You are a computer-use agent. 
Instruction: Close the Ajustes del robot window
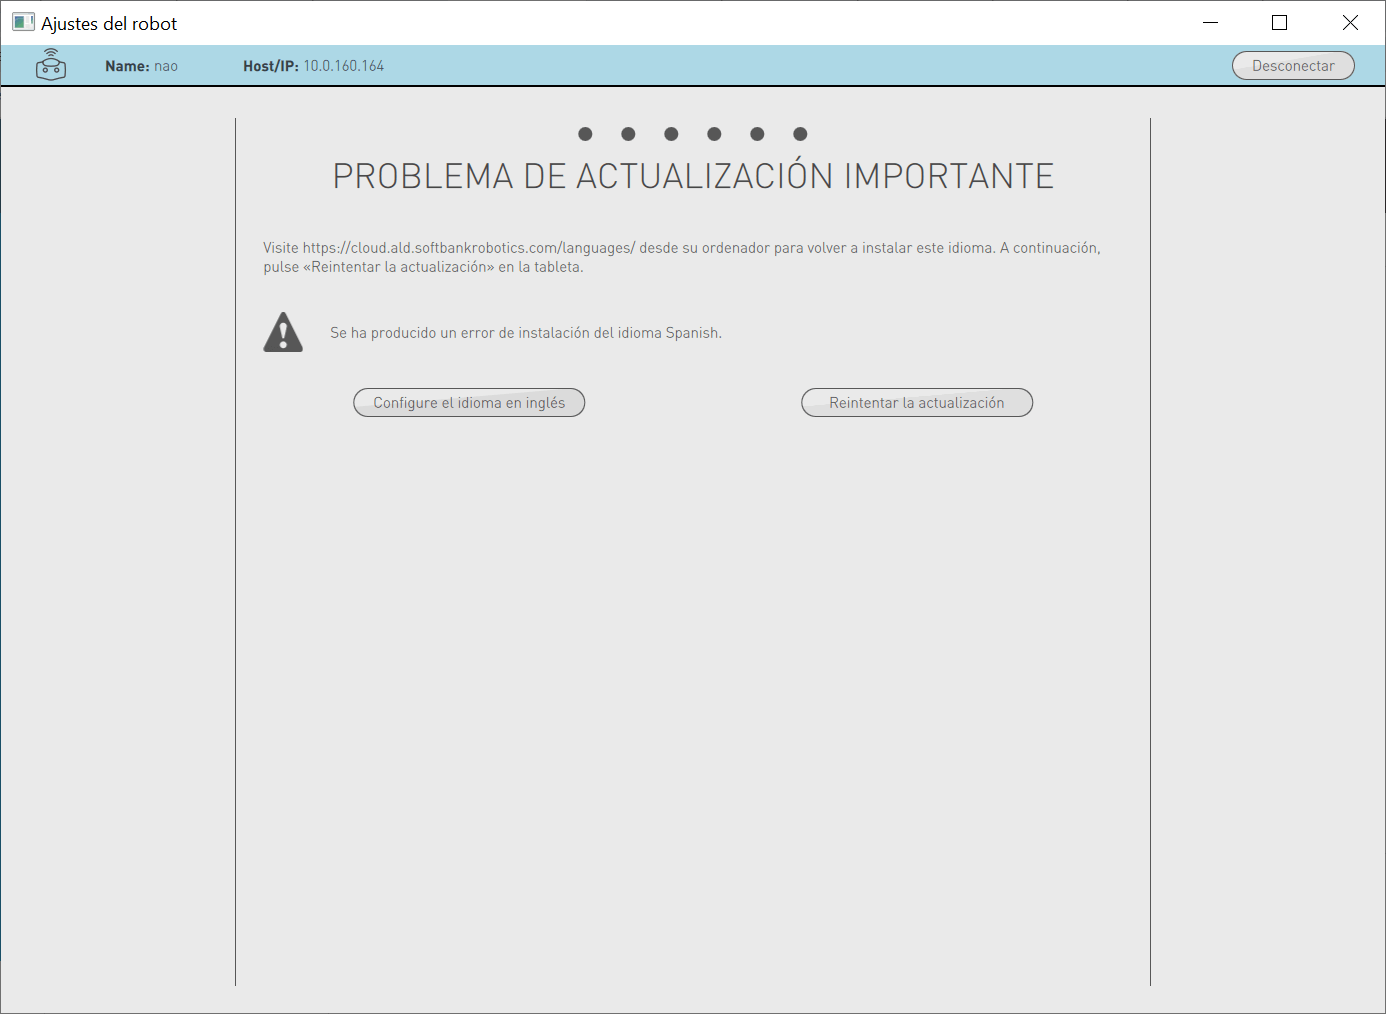[x=1350, y=23]
